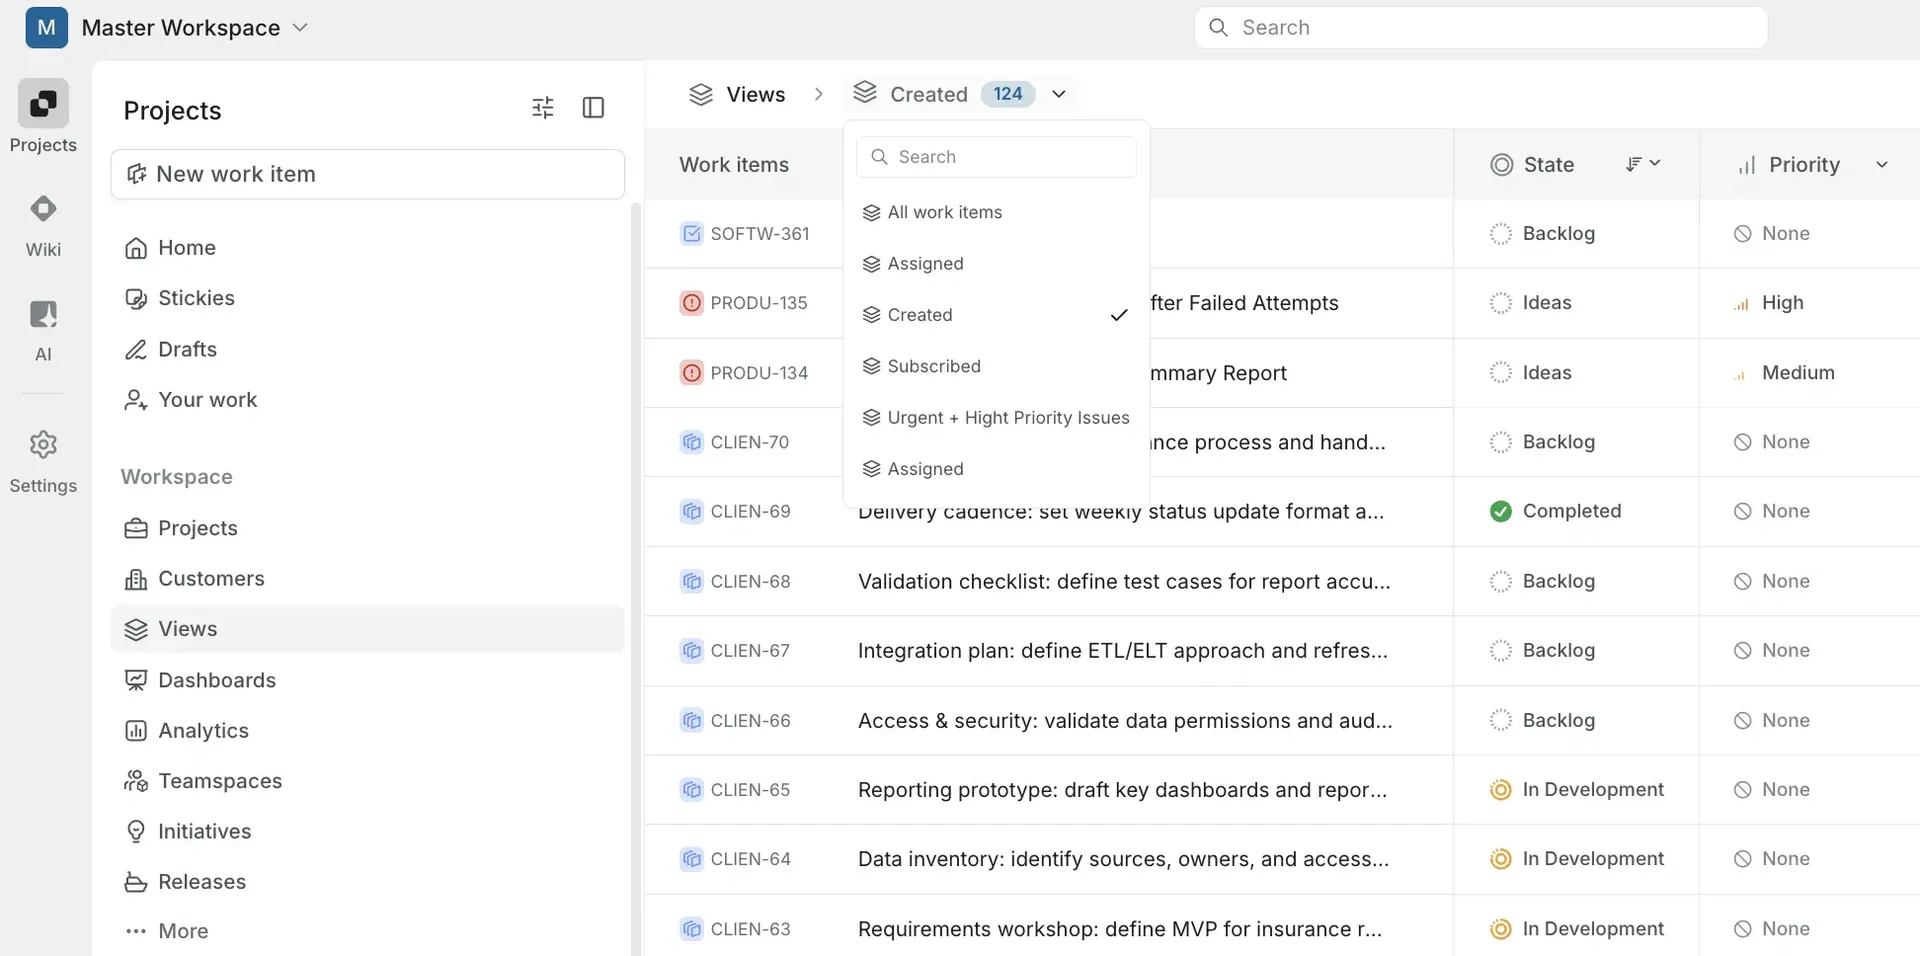
Task: Open State column sort options
Action: [1643, 164]
